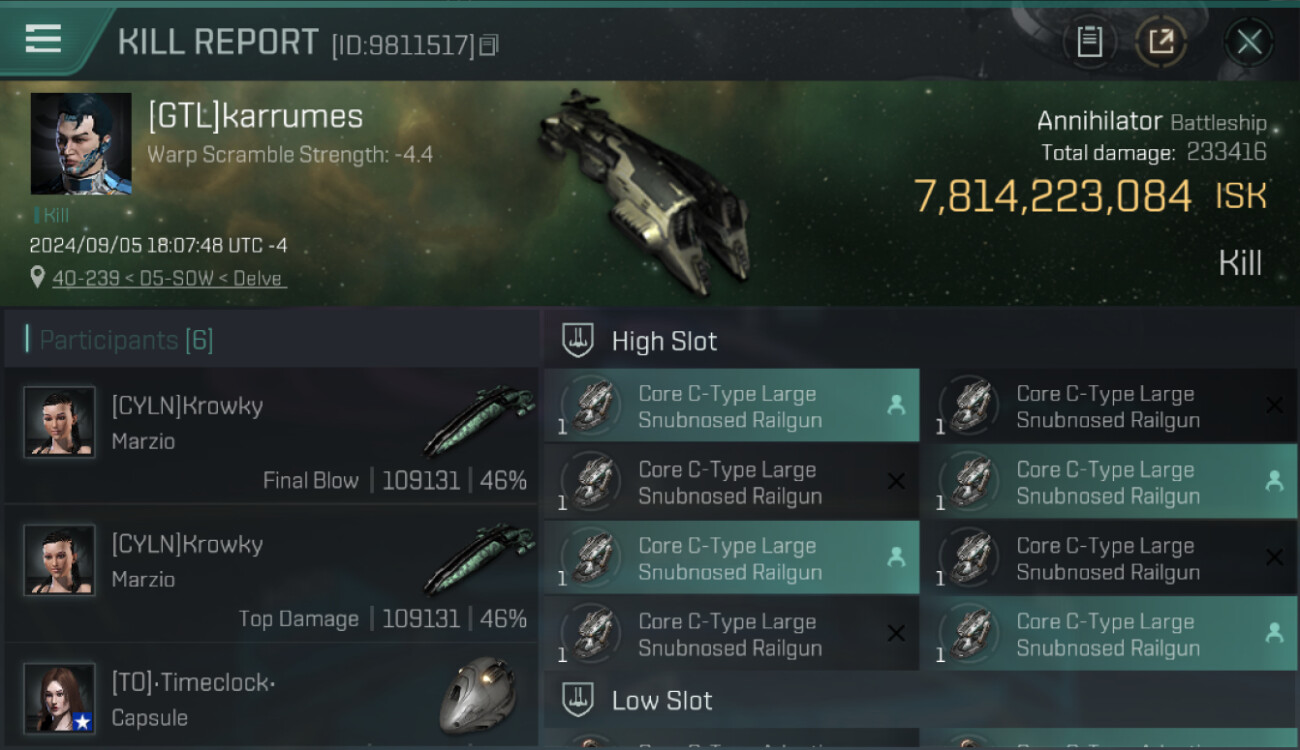View the karrumes victim portrait
The width and height of the screenshot is (1300, 750).
click(81, 144)
